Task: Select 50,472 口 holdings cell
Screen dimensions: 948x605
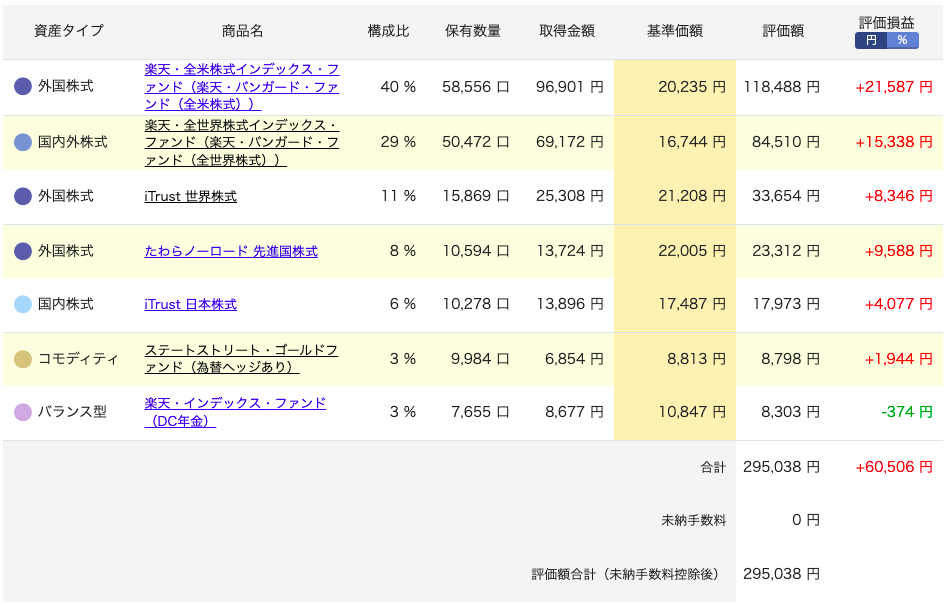Action: point(476,142)
